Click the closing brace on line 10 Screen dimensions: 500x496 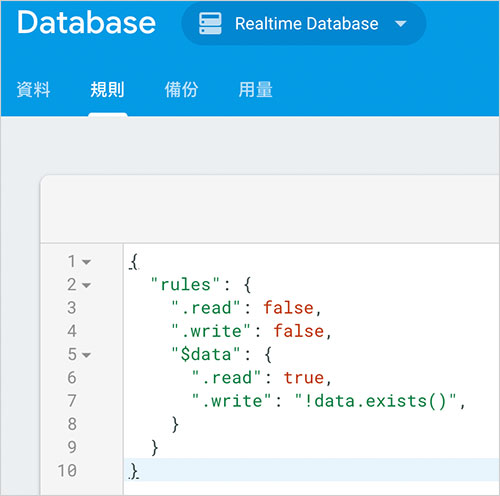[x=134, y=471]
